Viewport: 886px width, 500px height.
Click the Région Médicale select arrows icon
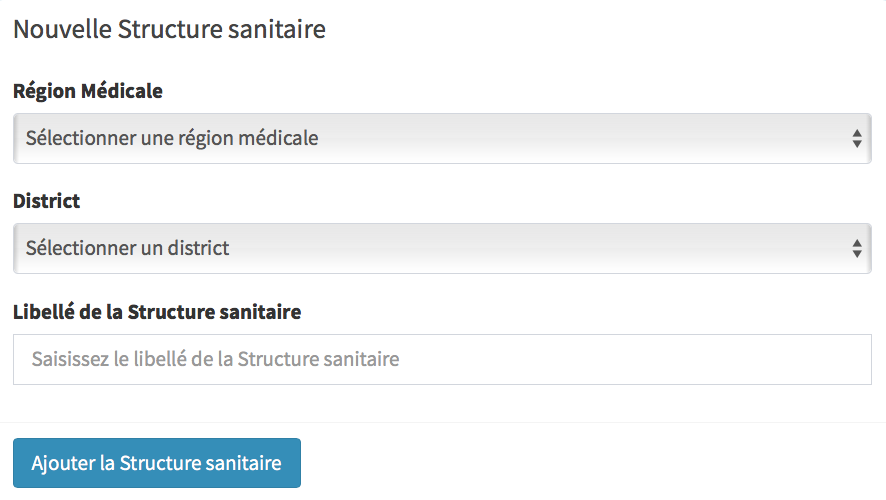click(x=857, y=138)
